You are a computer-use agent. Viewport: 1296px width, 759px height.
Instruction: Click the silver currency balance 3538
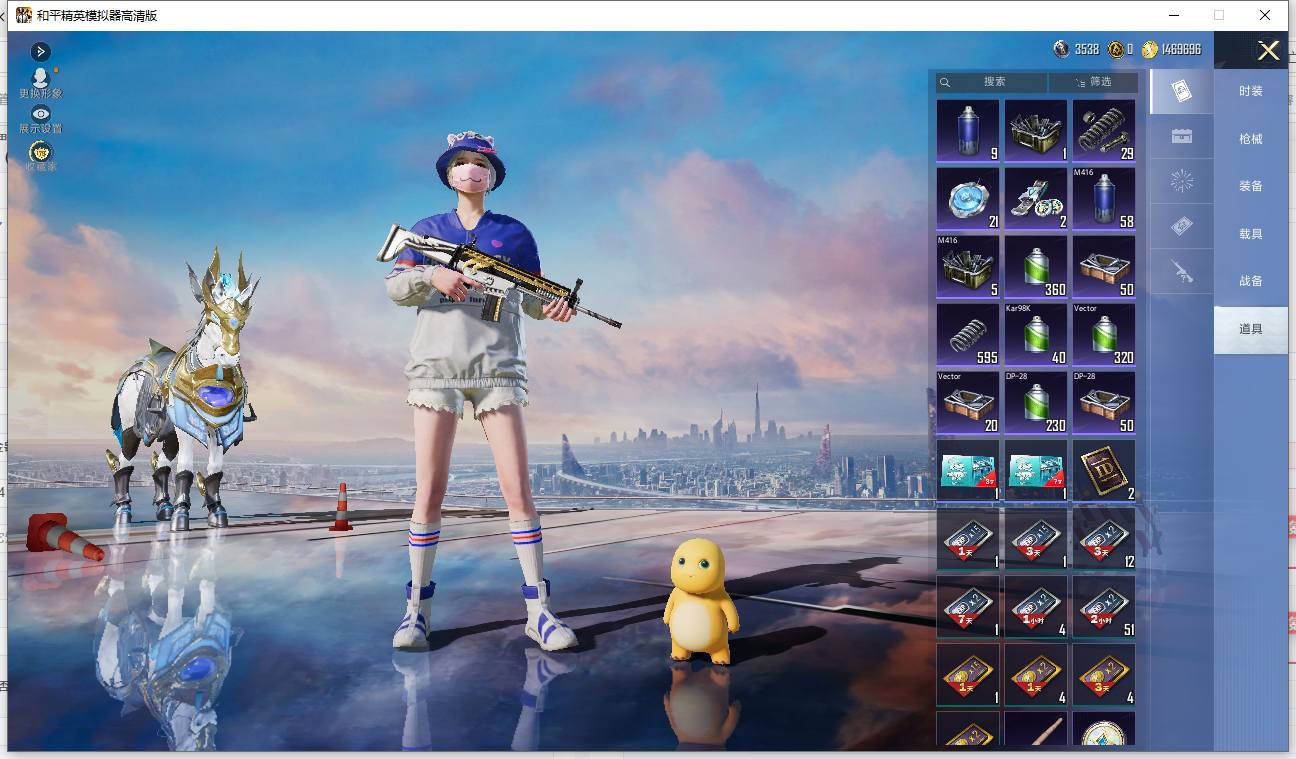pos(1077,49)
